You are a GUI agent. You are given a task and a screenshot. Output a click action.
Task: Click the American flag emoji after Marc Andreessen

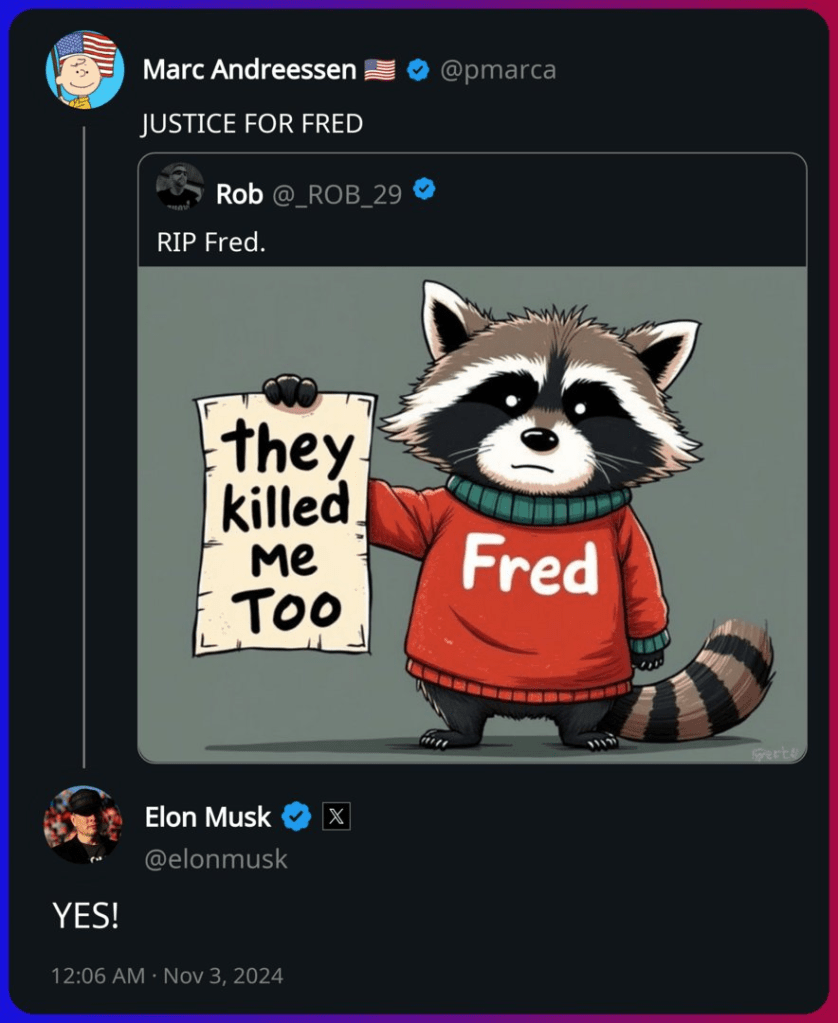coord(380,70)
